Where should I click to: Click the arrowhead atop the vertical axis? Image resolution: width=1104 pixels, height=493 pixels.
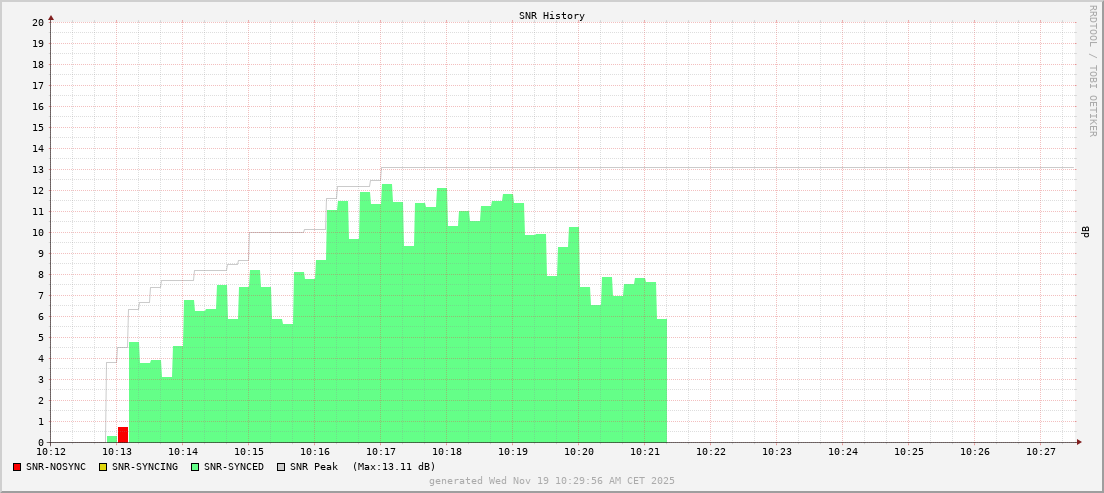click(51, 18)
